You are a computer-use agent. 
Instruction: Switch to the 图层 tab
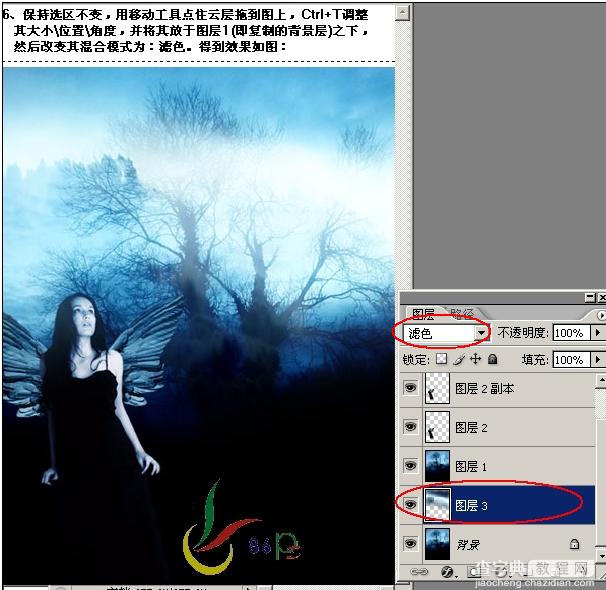click(423, 313)
